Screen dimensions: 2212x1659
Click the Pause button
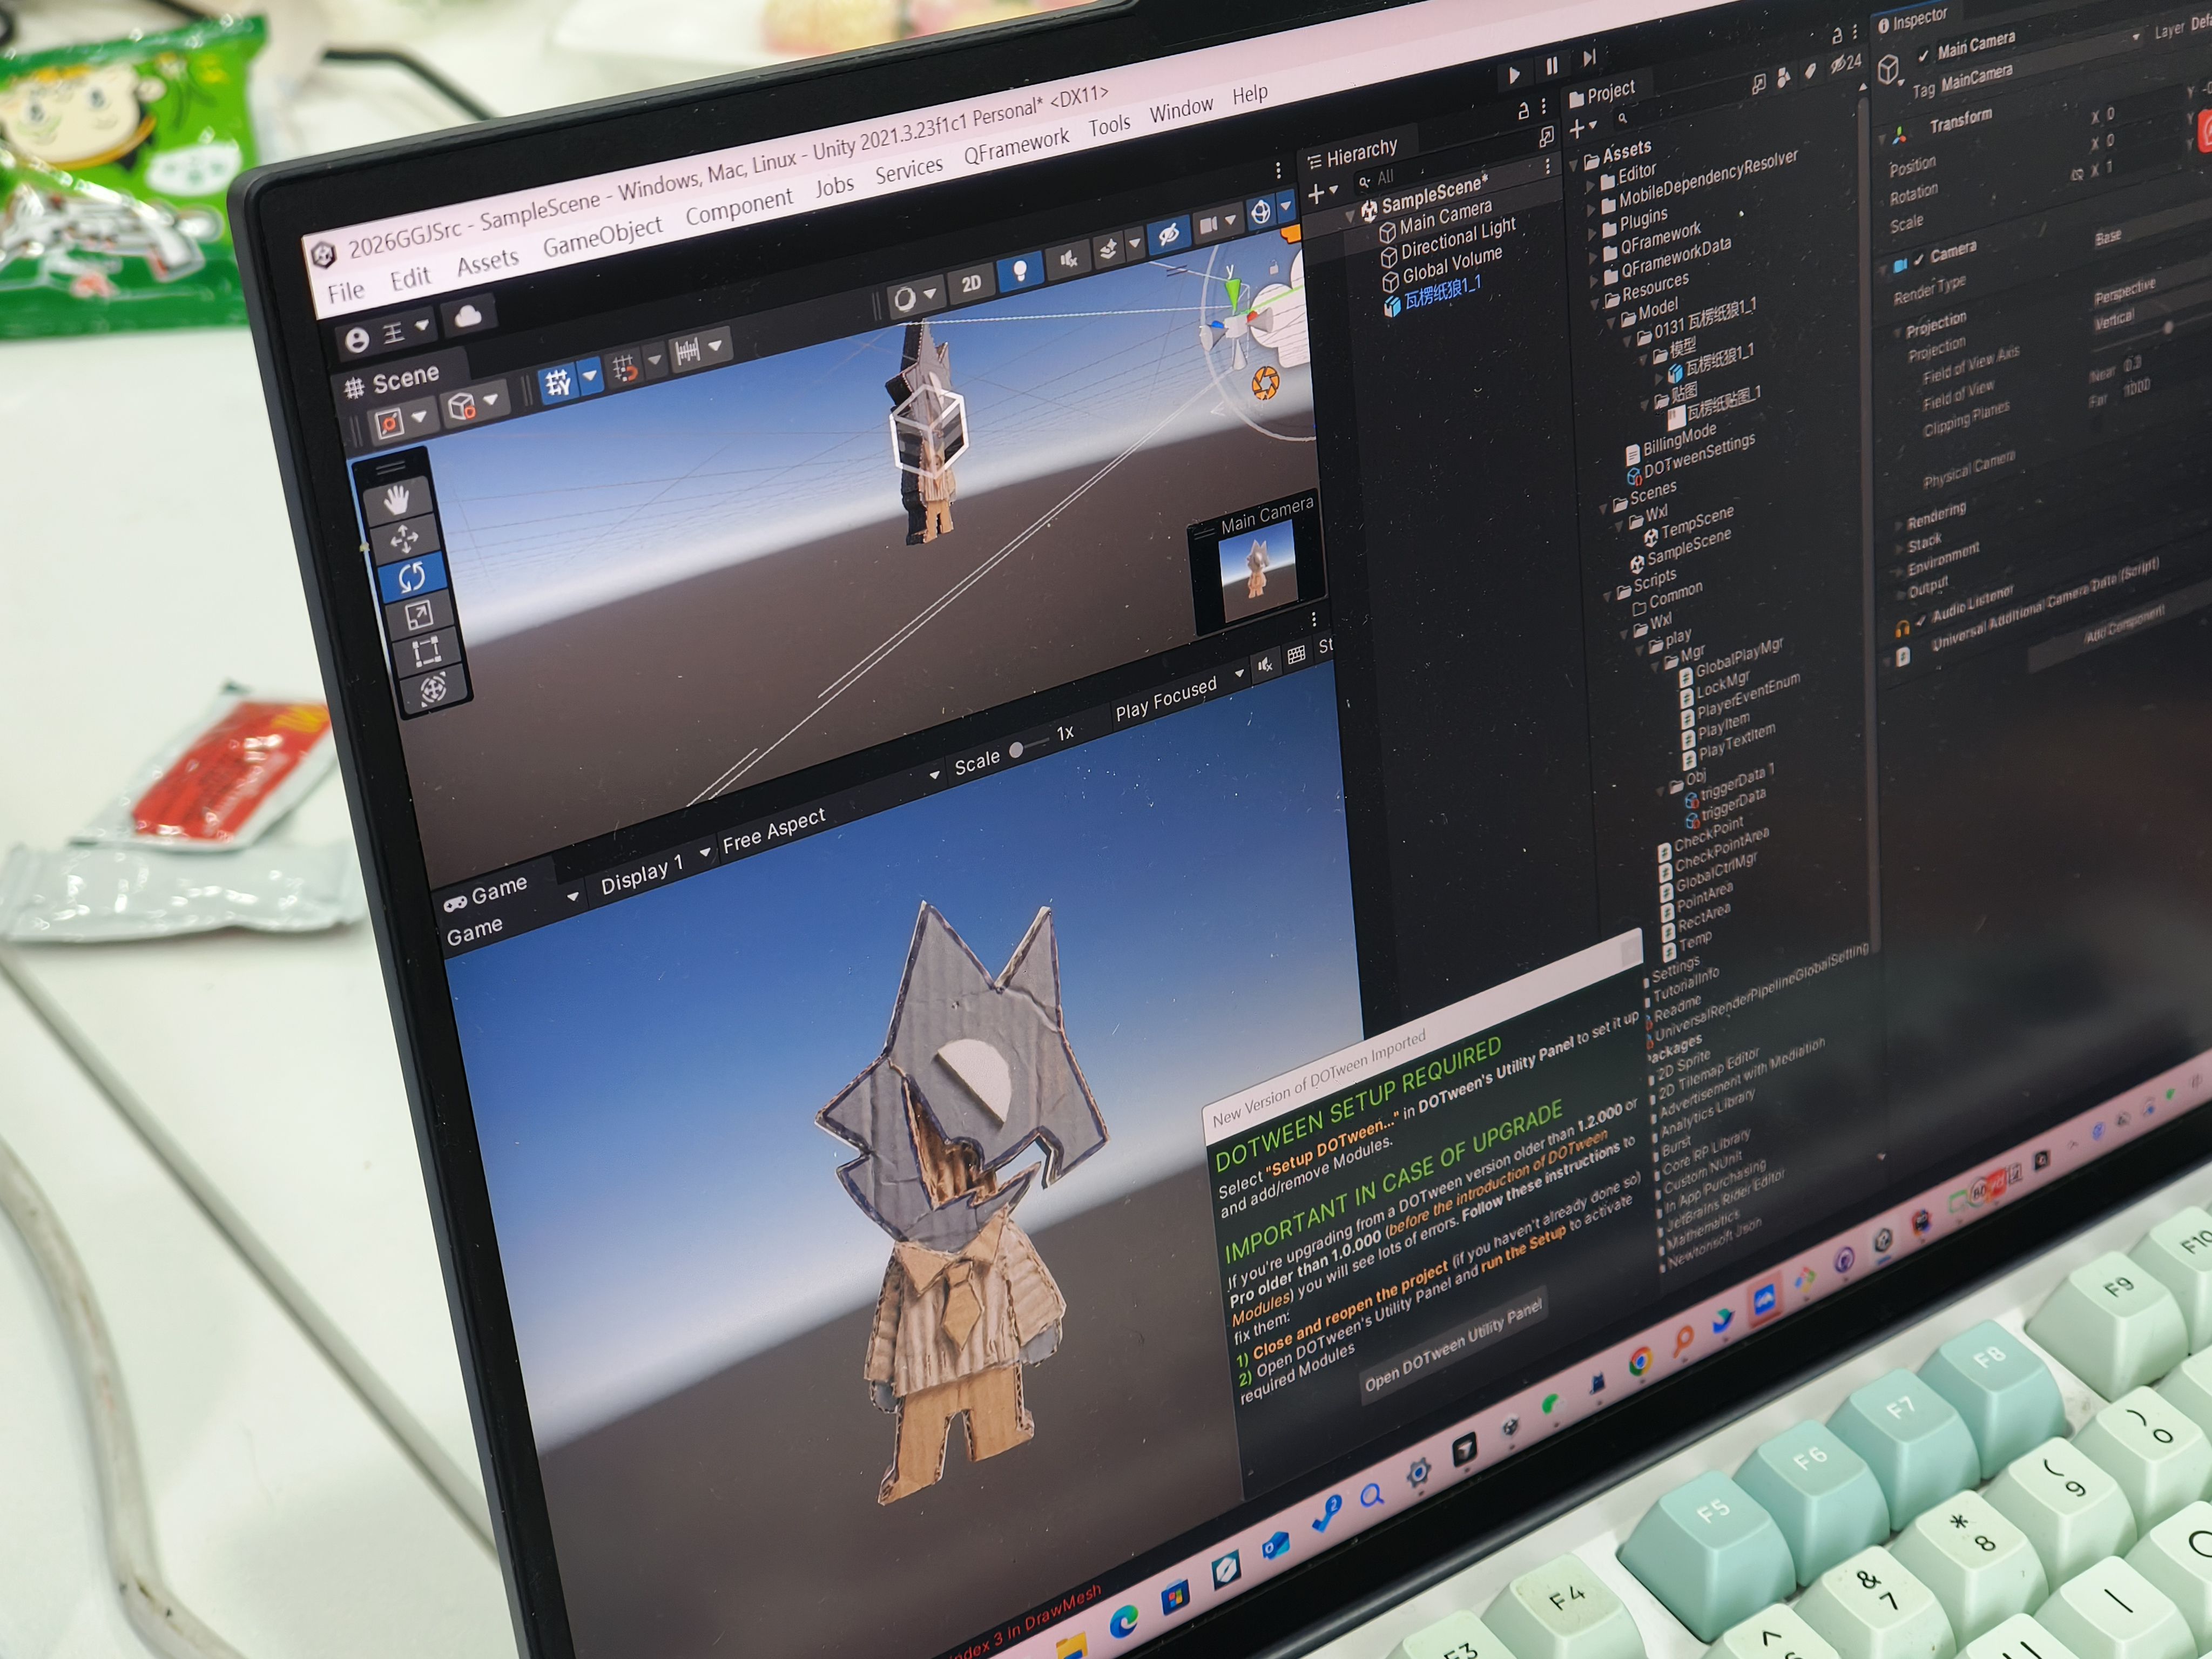tap(1551, 67)
